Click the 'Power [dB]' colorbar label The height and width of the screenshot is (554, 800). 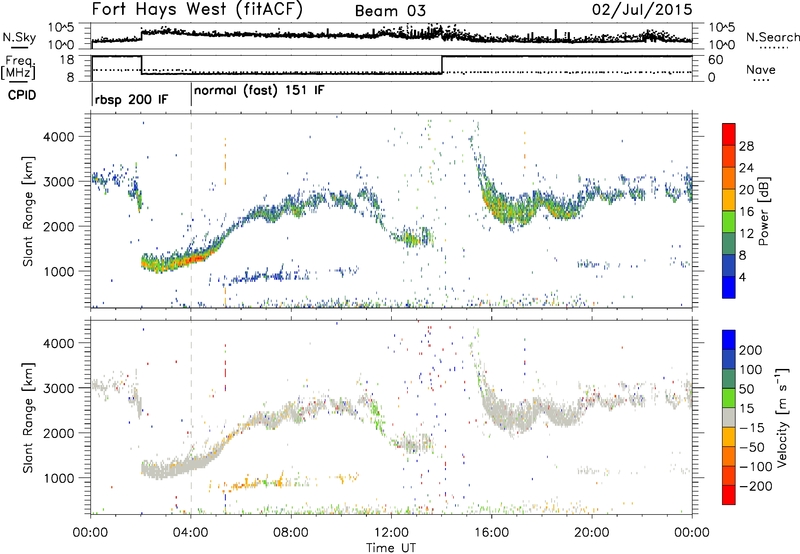click(x=764, y=211)
